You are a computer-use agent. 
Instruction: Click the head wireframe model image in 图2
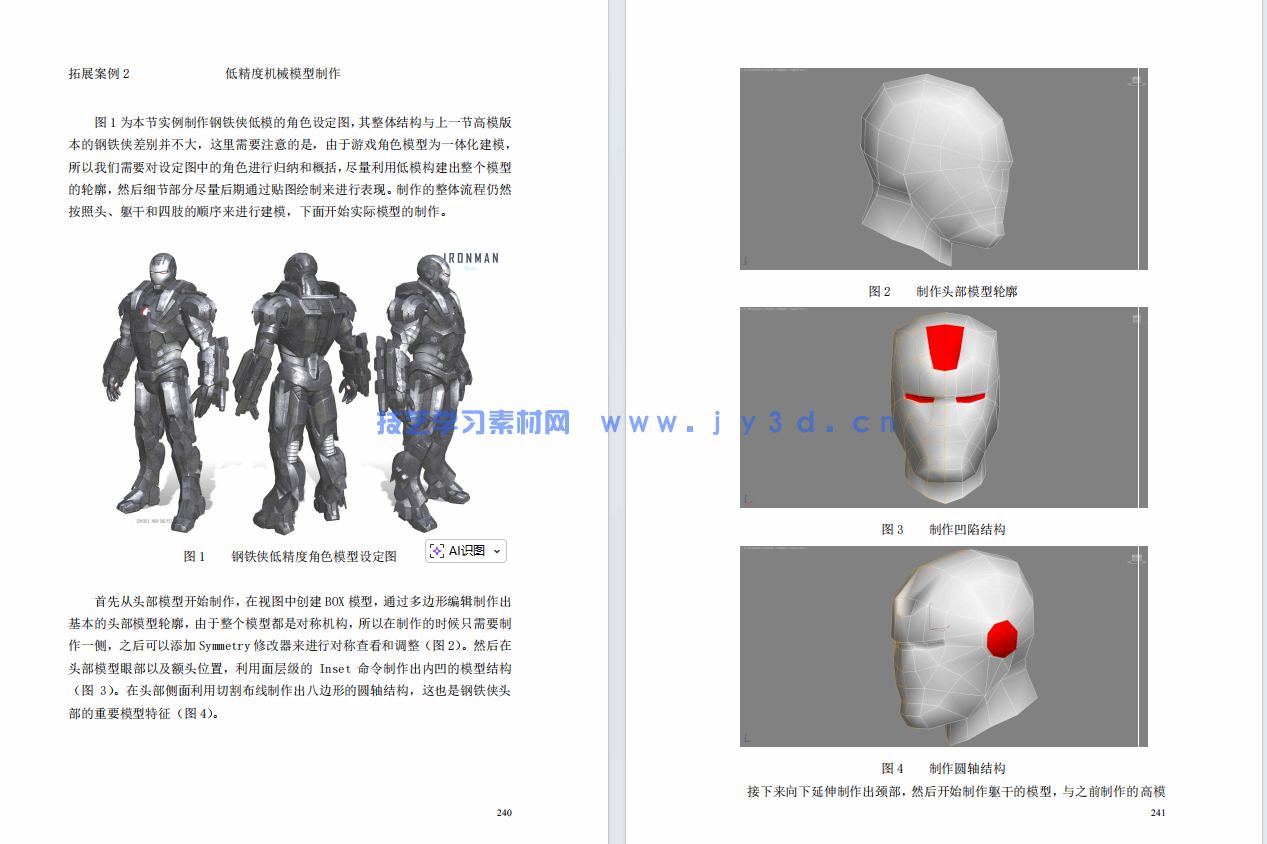(x=942, y=168)
